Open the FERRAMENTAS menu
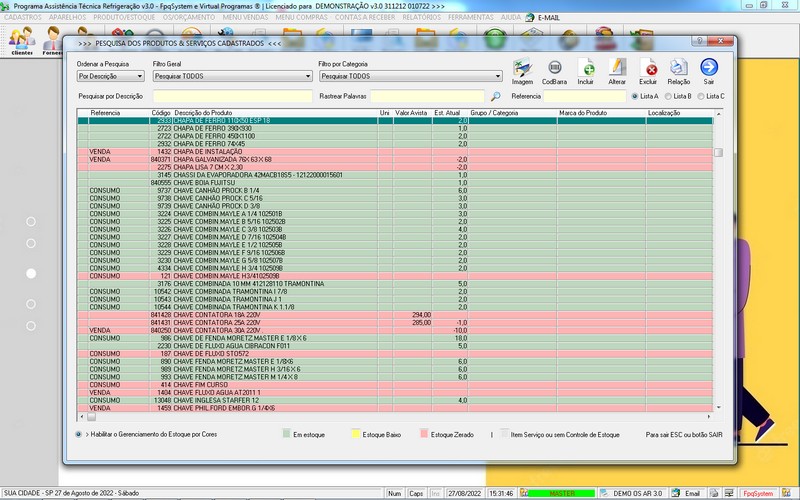Image resolution: width=800 pixels, height=500 pixels. pos(469,17)
